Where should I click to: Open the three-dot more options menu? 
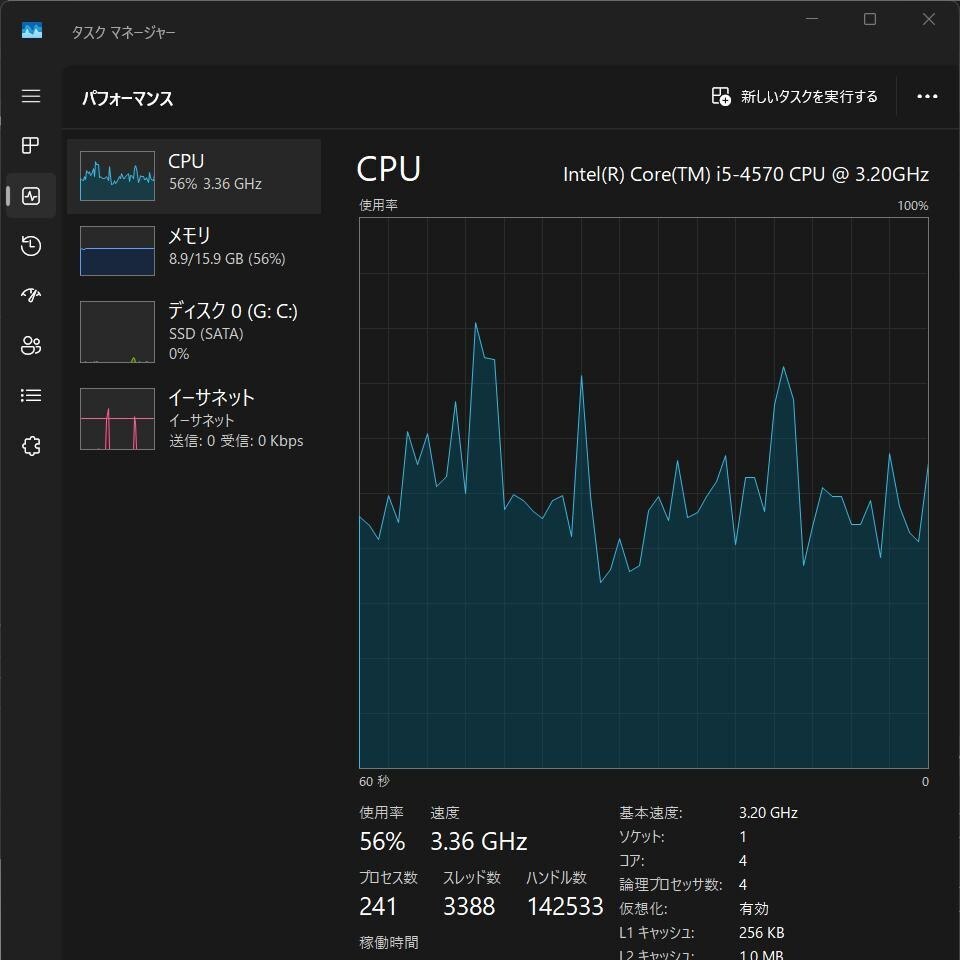click(927, 96)
